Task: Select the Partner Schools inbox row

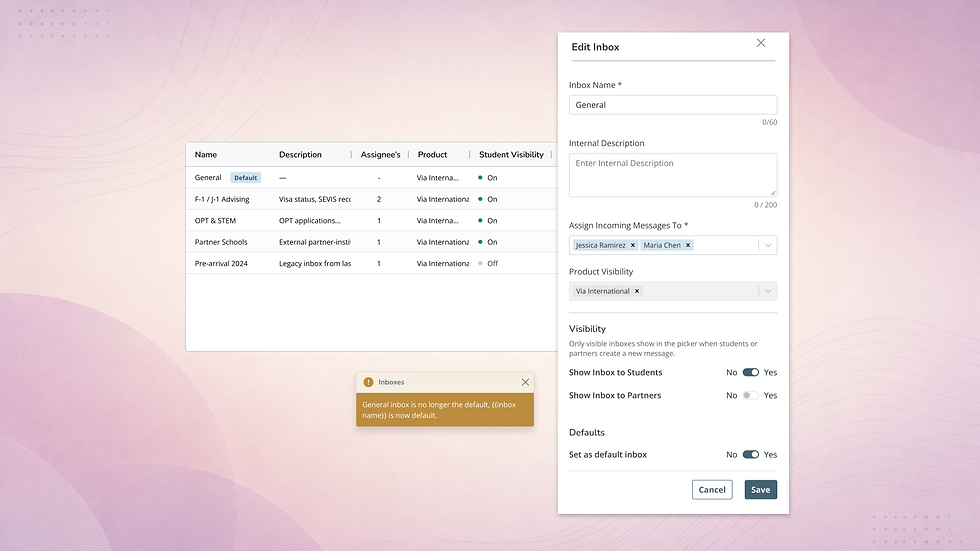Action: [371, 242]
